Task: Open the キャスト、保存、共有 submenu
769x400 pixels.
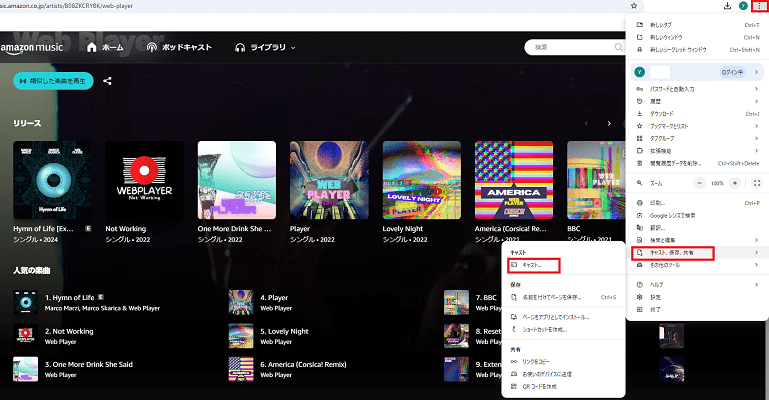Action: 697,253
